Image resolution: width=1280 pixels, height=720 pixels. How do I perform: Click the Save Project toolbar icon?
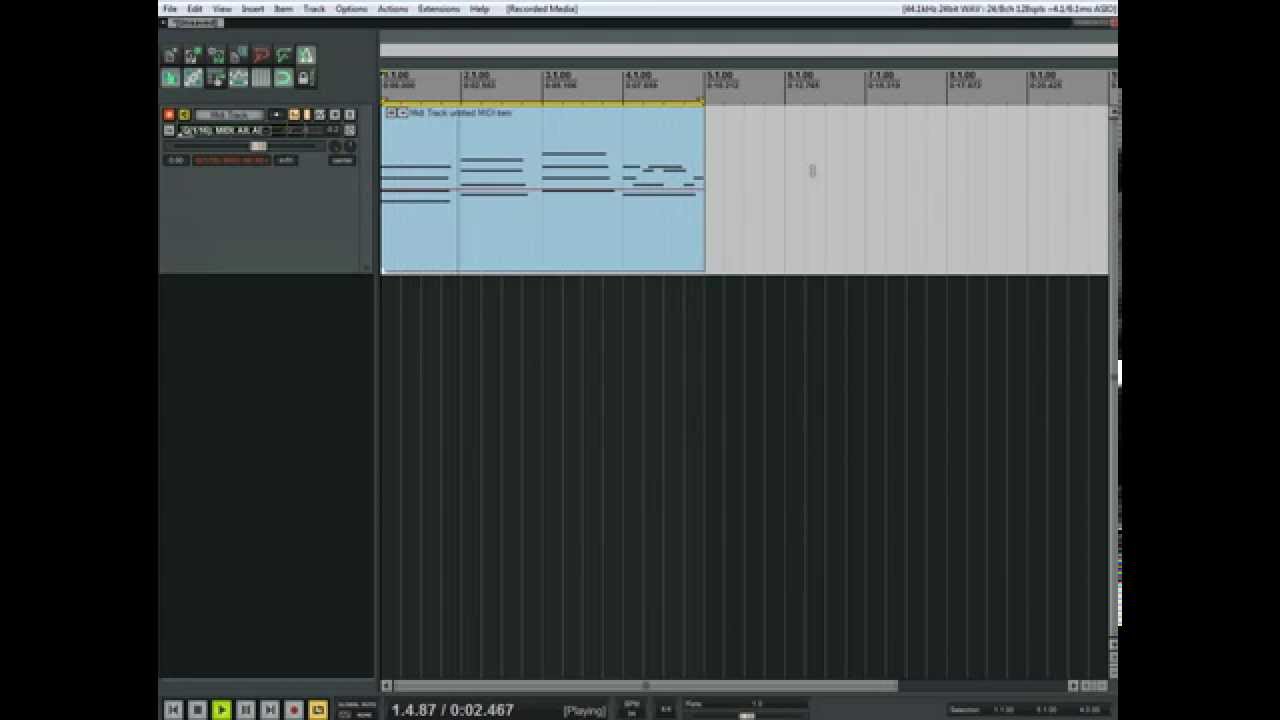pyautogui.click(x=216, y=56)
